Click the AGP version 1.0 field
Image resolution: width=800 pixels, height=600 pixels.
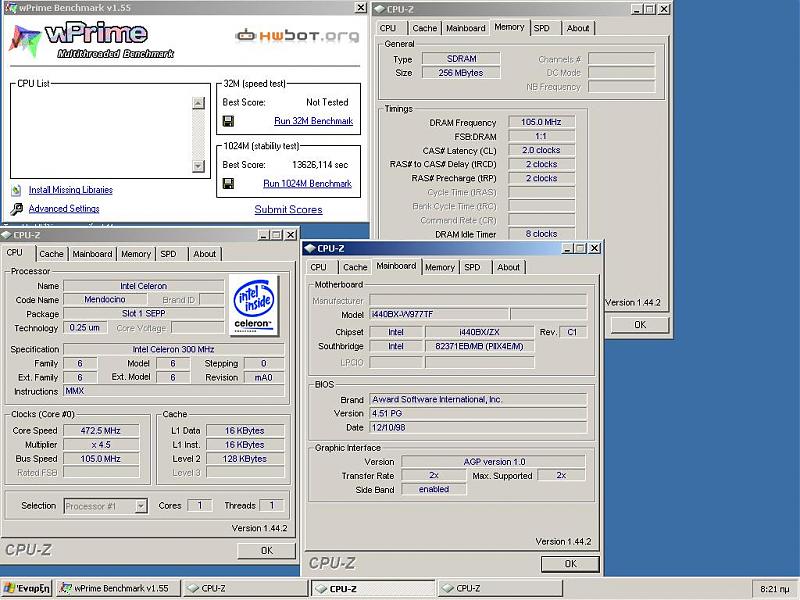493,462
